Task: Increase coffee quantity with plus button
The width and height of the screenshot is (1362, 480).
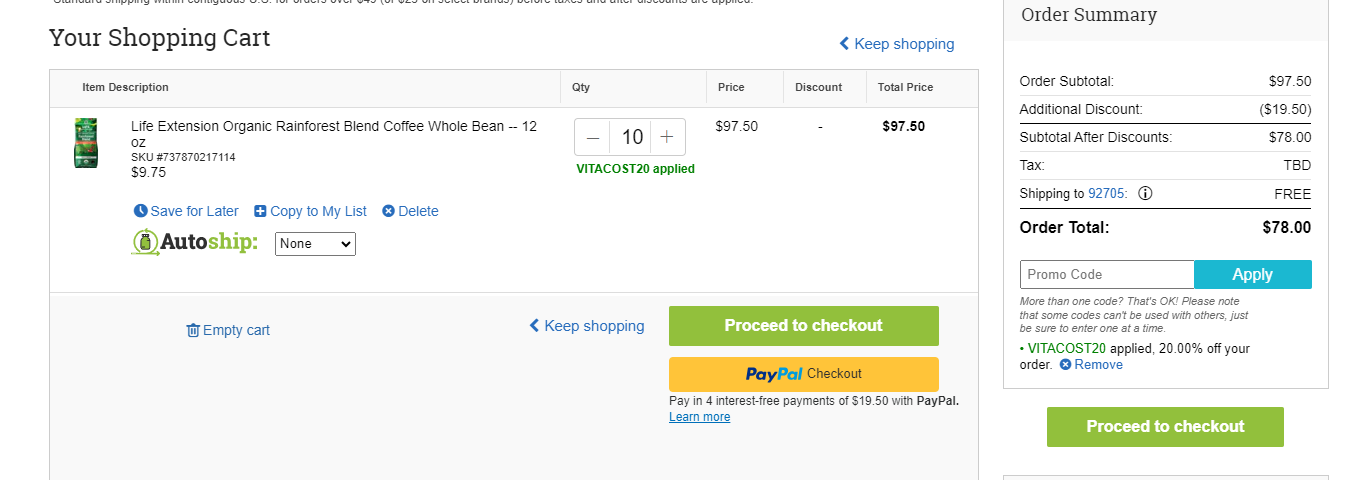Action: [667, 137]
